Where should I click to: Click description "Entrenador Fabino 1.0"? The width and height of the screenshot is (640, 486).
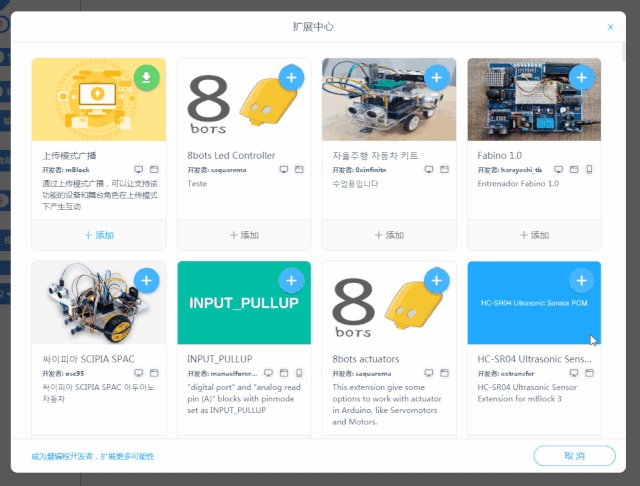518,184
